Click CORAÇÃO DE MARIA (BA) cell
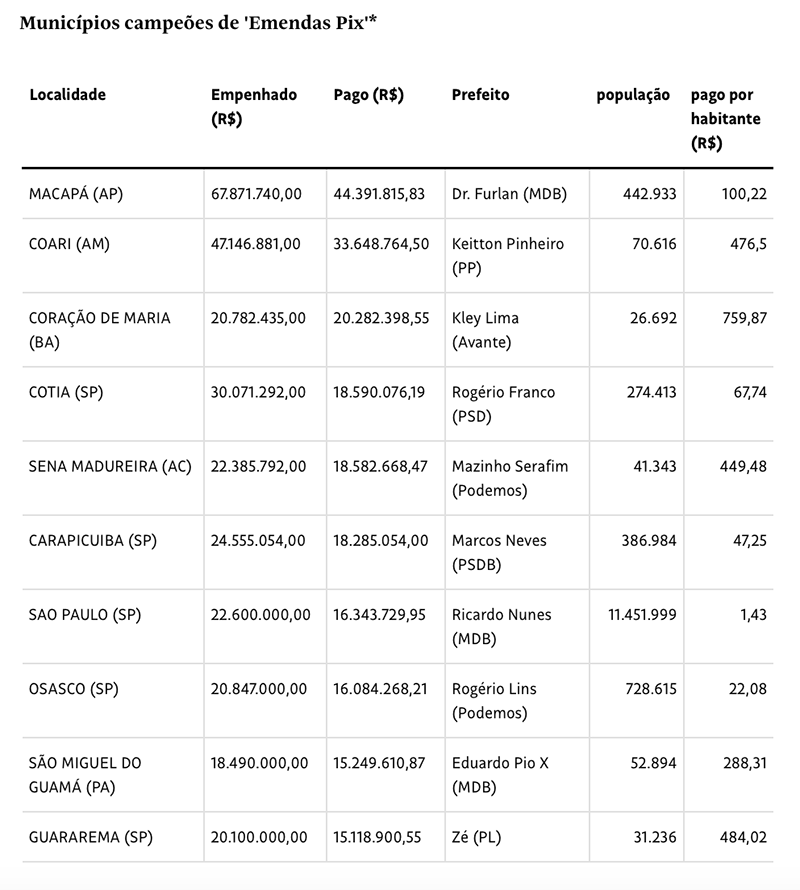The height and width of the screenshot is (890, 800). (99, 330)
